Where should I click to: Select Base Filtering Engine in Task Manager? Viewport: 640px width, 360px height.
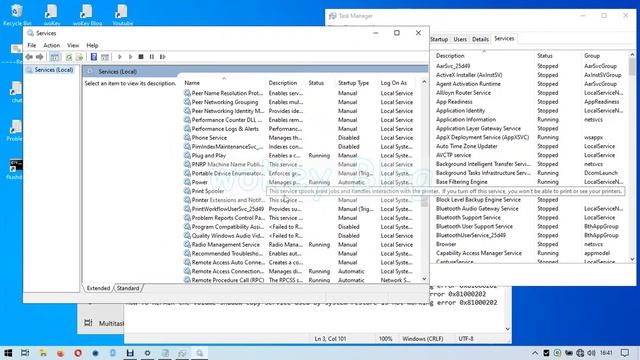click(531, 182)
